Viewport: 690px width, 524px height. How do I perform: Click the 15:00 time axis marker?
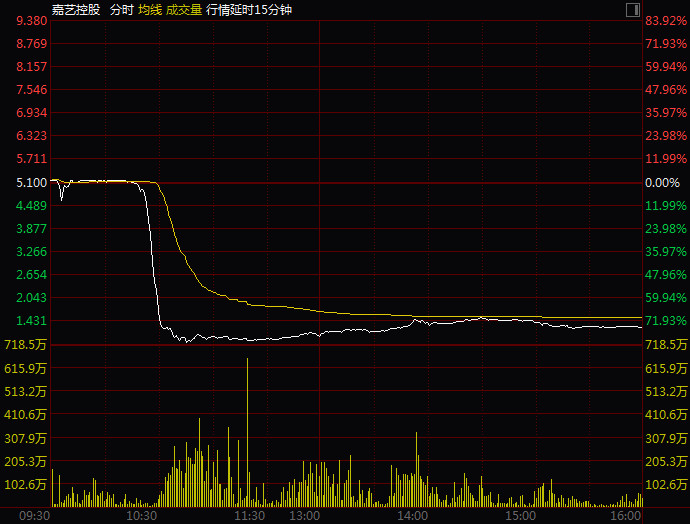coord(520,516)
